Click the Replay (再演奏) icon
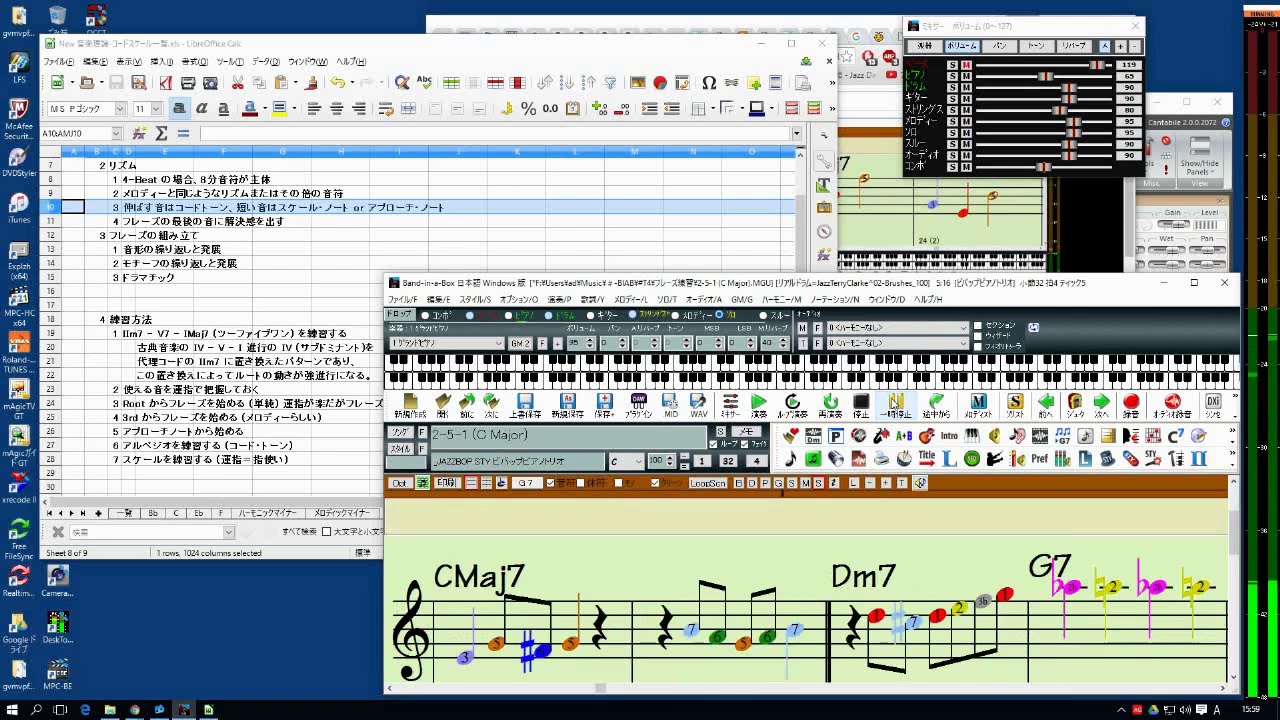This screenshot has width=1280, height=720. (x=830, y=405)
